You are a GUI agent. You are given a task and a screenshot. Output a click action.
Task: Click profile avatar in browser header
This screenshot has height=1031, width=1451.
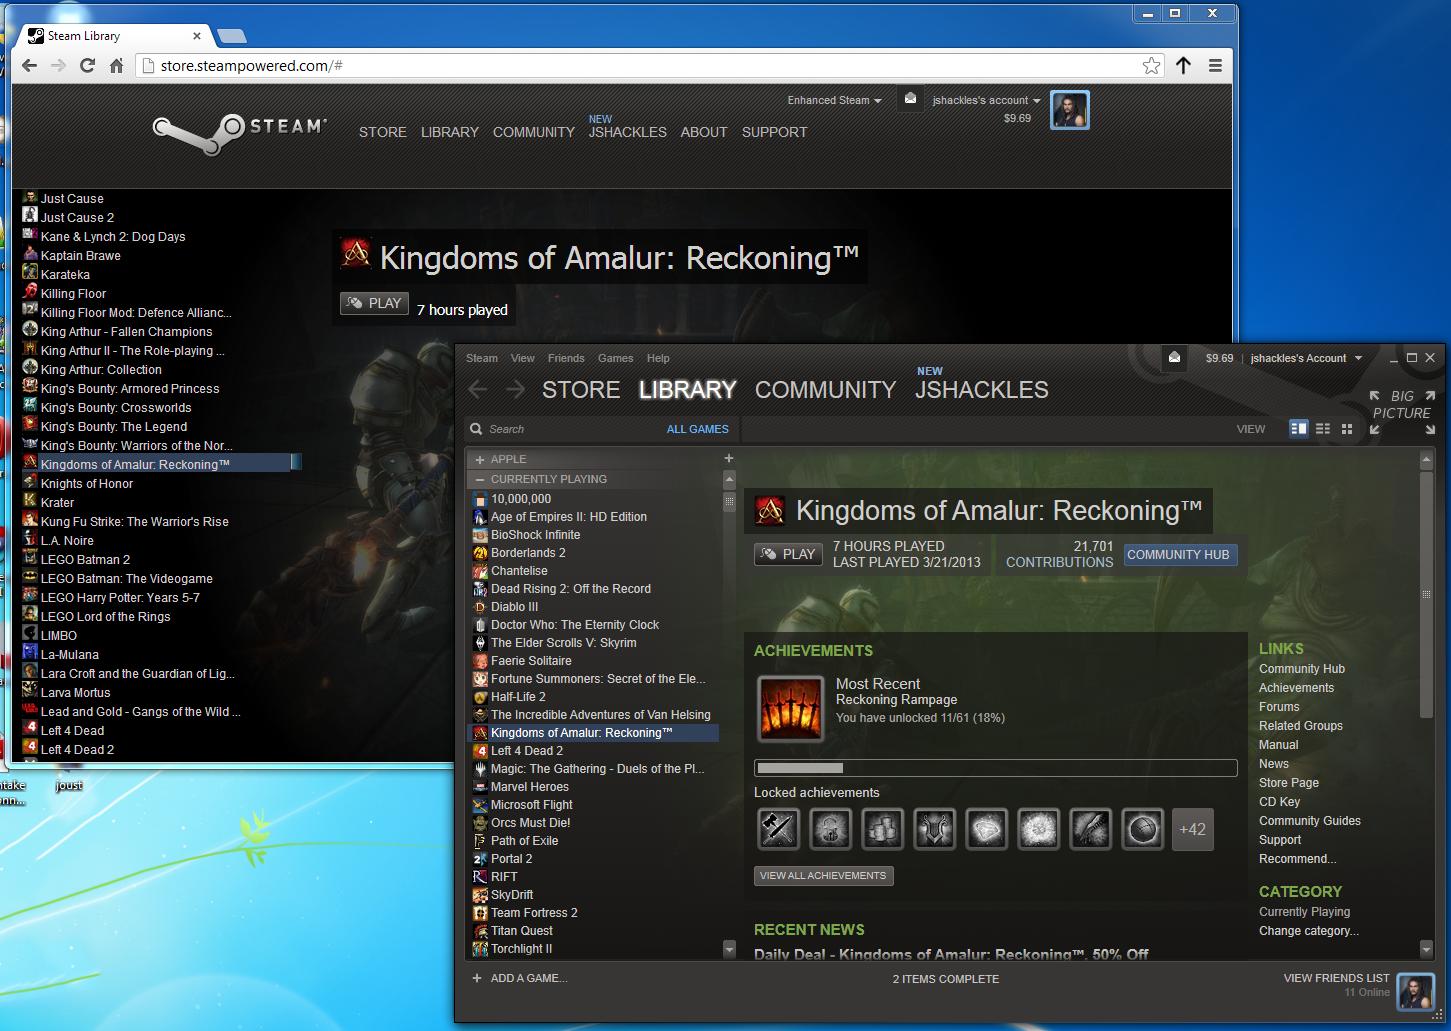[1069, 110]
